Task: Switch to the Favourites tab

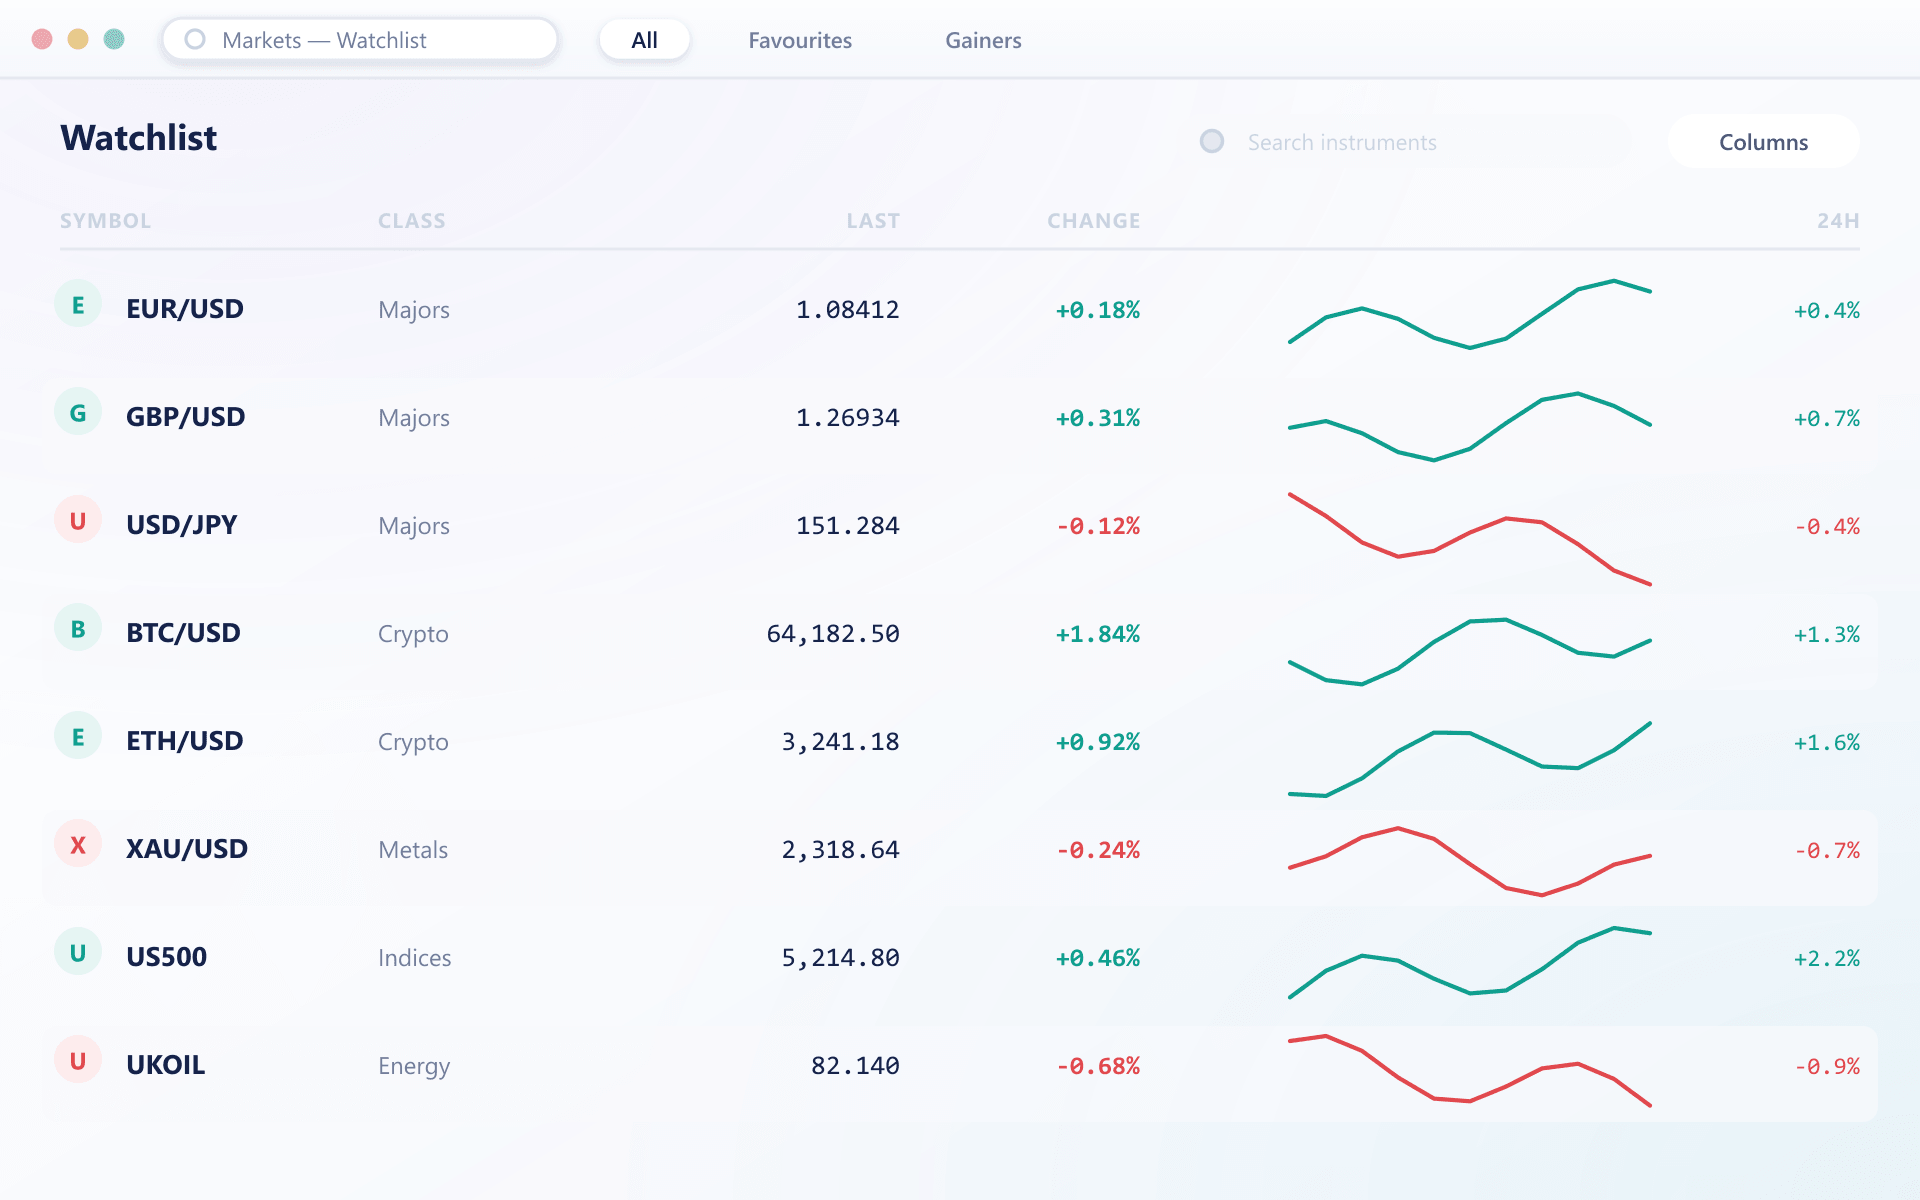Action: point(800,40)
